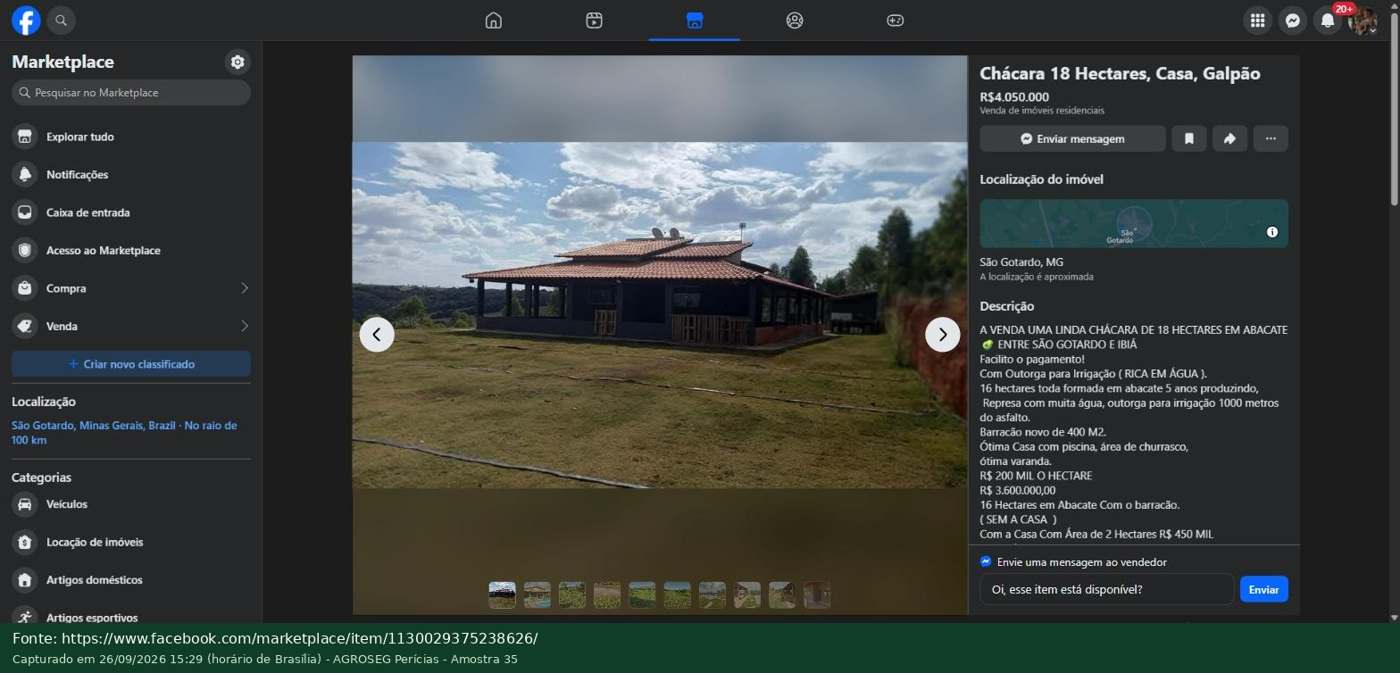Click the blue Enviar button
This screenshot has width=1400, height=673.
point(1263,589)
